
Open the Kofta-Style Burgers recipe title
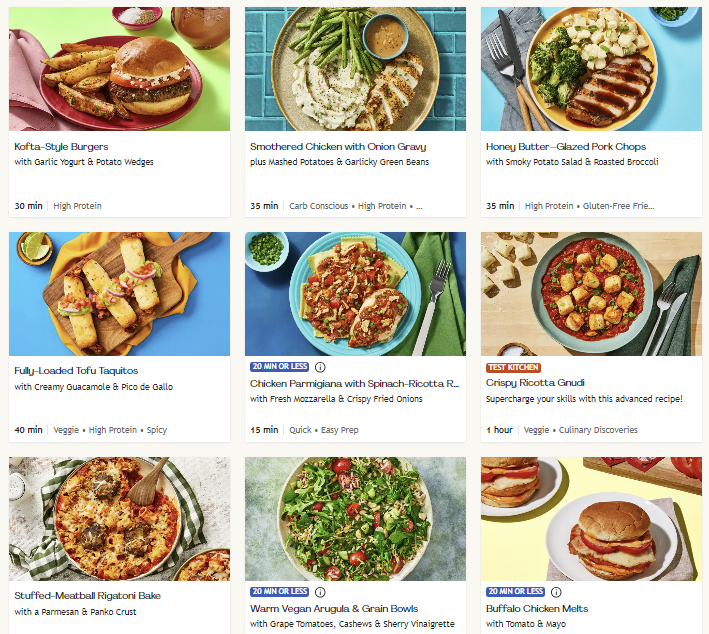pyautogui.click(x=61, y=146)
